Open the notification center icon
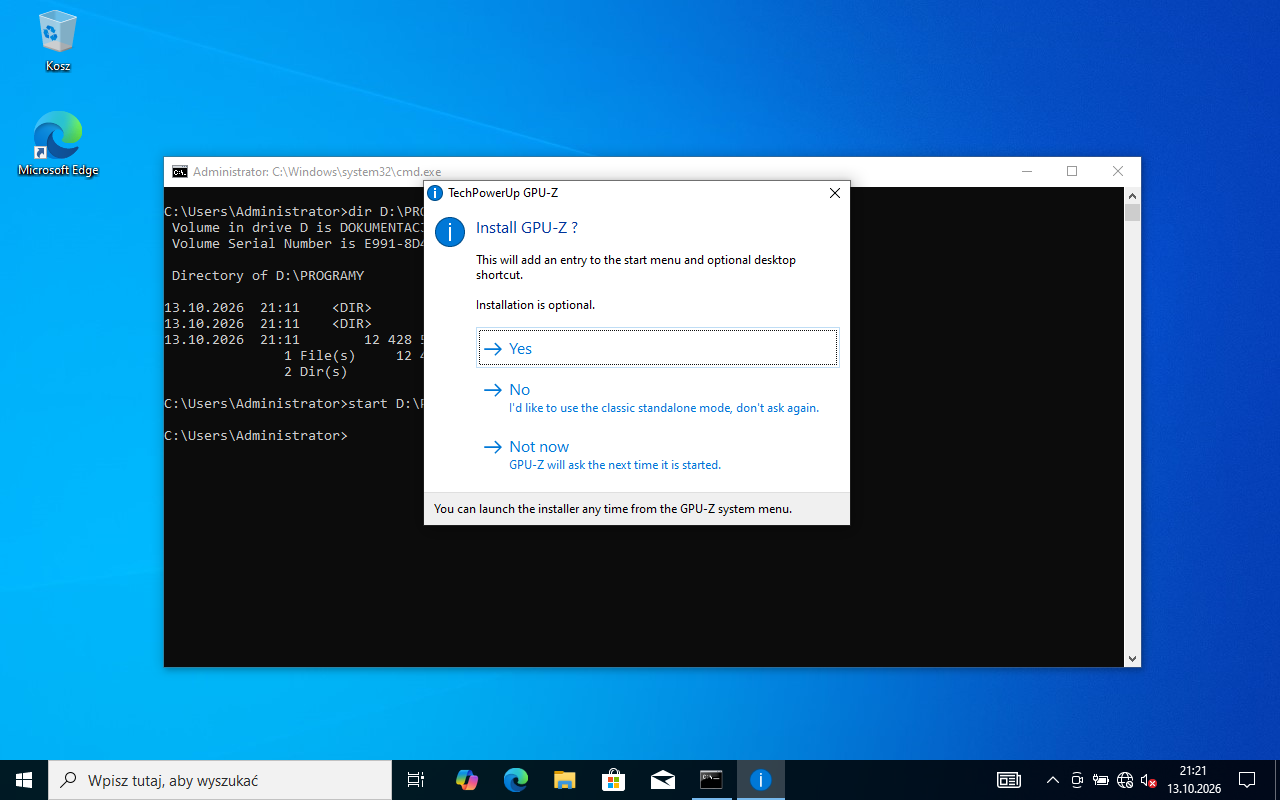Image resolution: width=1280 pixels, height=800 pixels. click(x=1247, y=780)
